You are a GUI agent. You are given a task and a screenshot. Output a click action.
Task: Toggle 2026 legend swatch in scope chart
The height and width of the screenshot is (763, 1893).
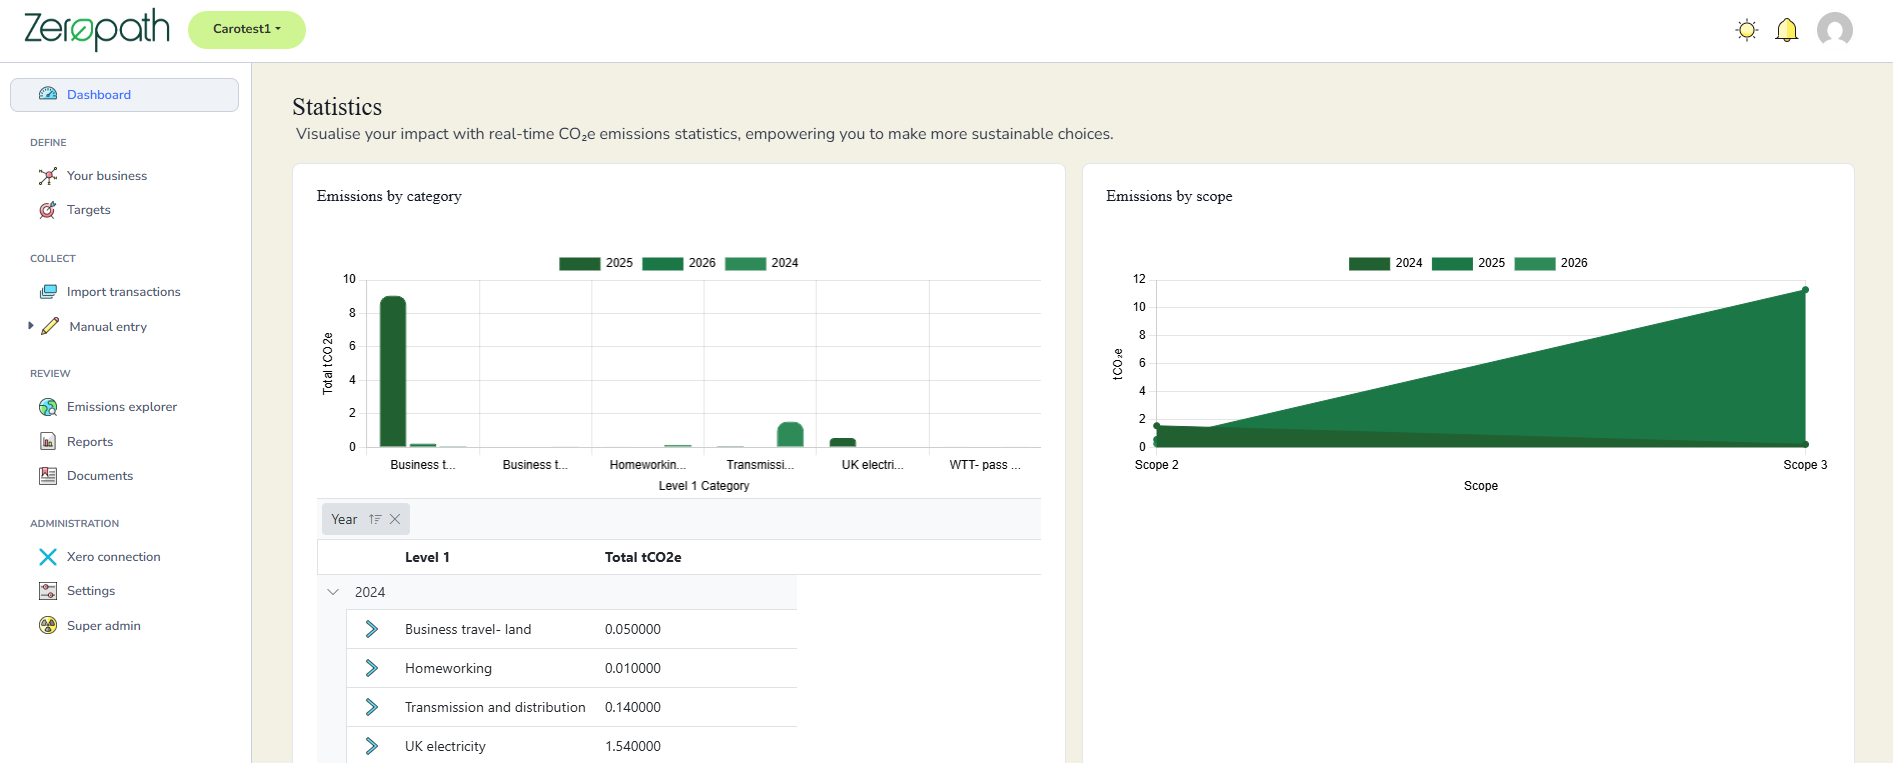1535,263
